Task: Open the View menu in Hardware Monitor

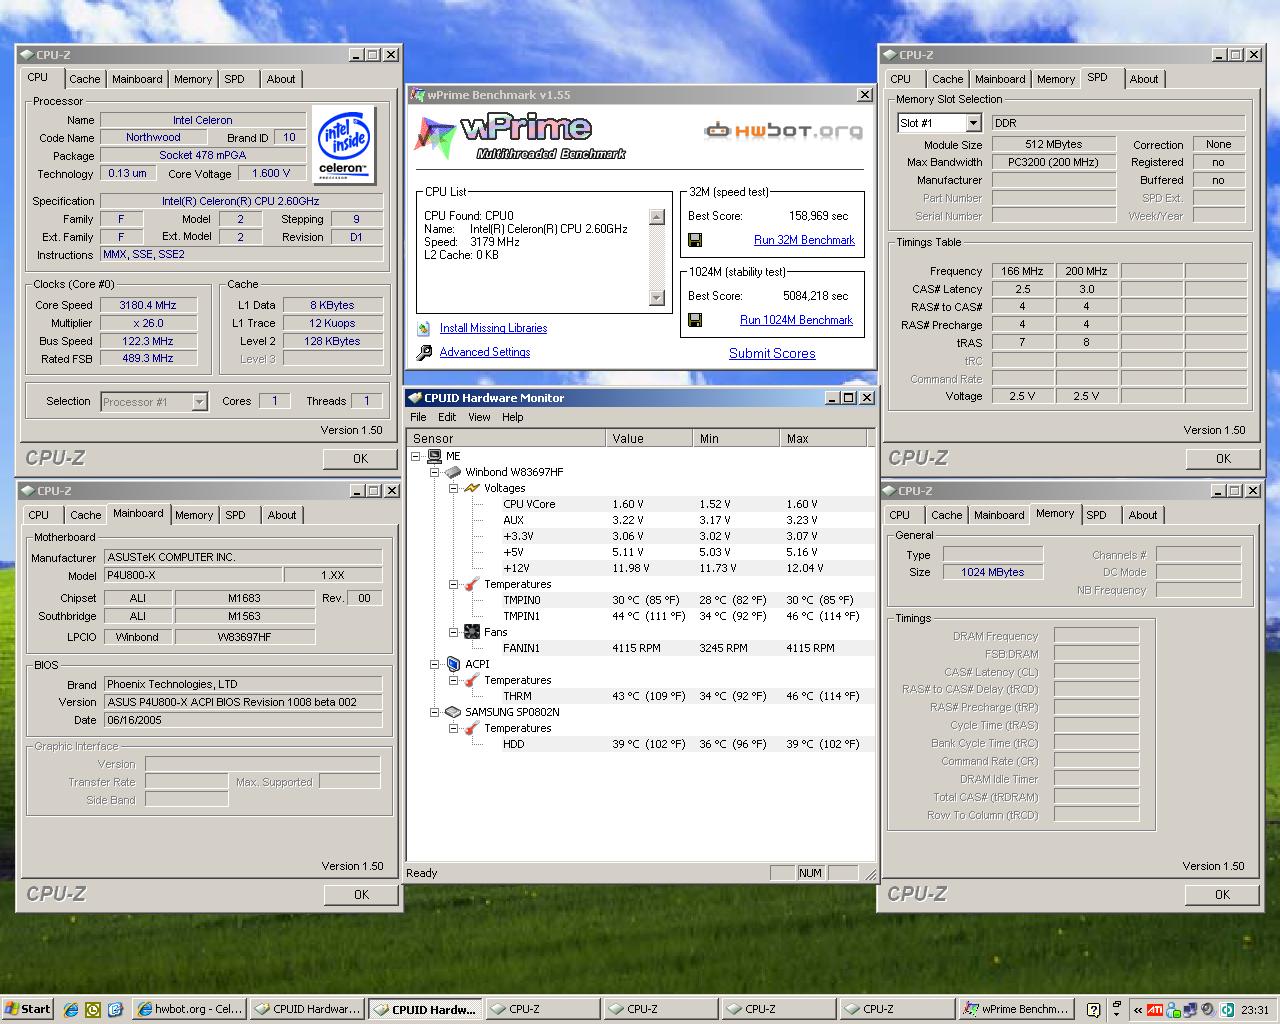Action: pyautogui.click(x=479, y=417)
